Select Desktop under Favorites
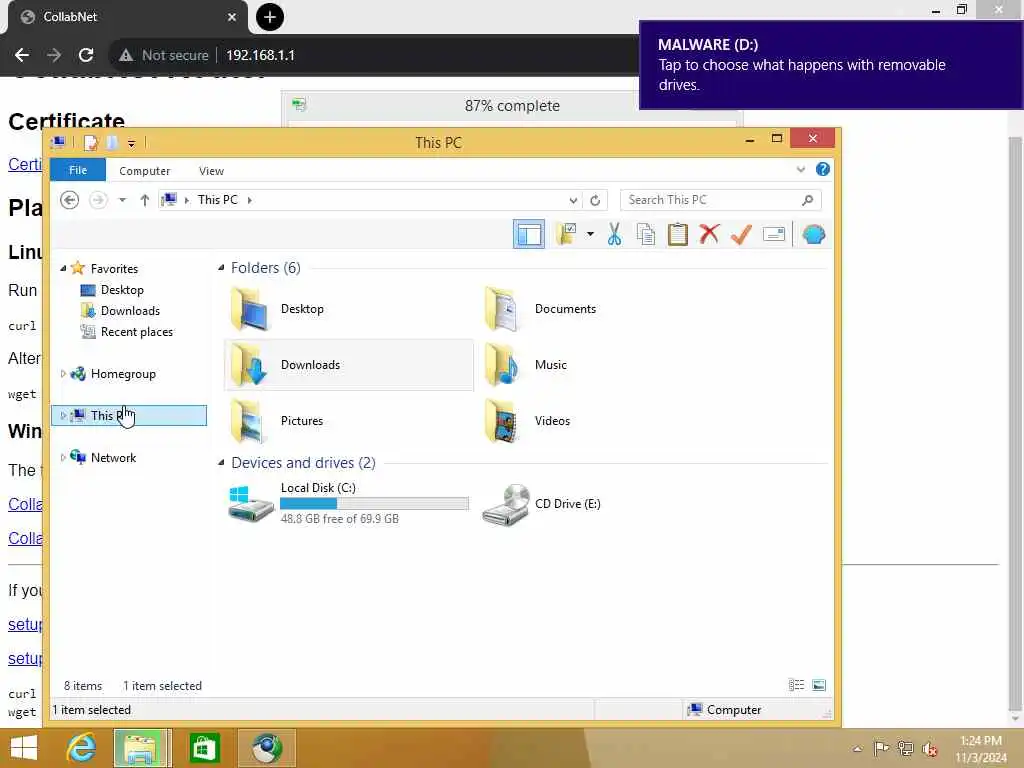Screen dimensions: 1024x768 (122, 290)
